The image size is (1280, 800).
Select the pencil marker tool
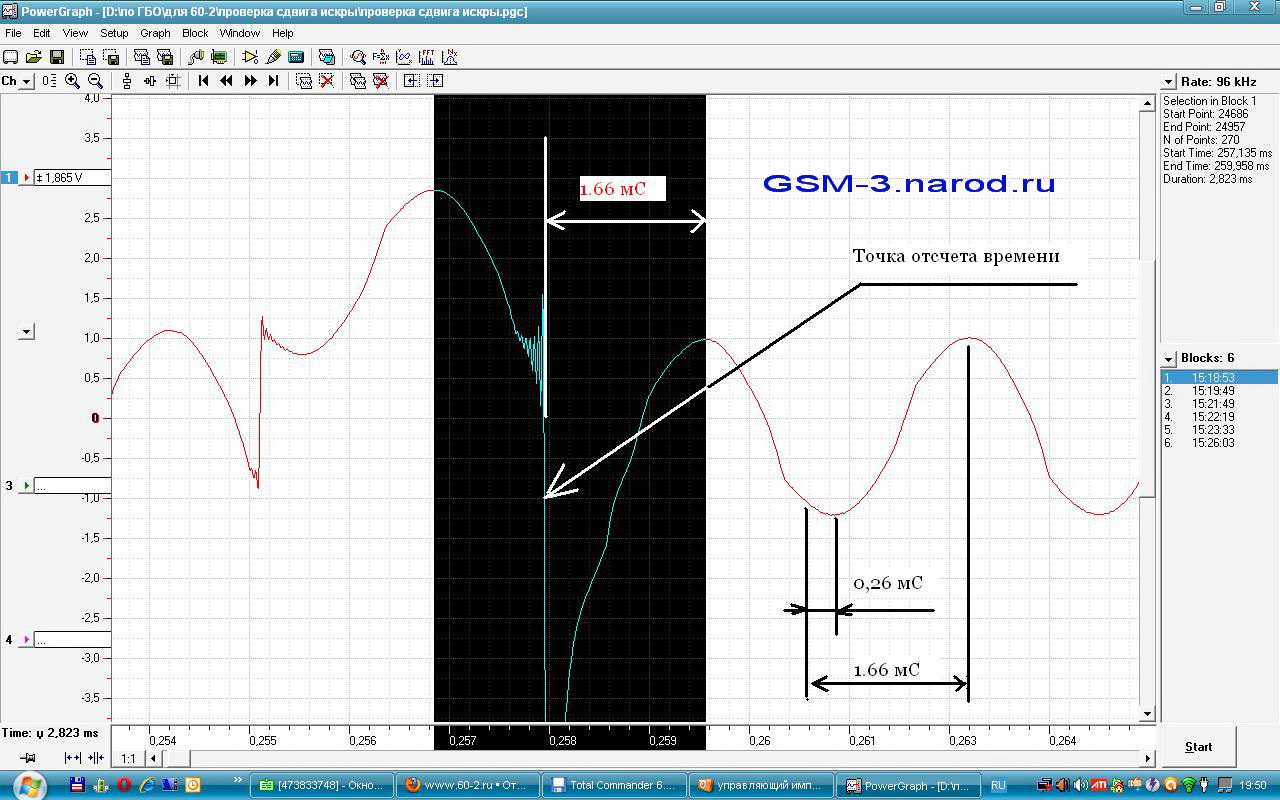tap(273, 57)
